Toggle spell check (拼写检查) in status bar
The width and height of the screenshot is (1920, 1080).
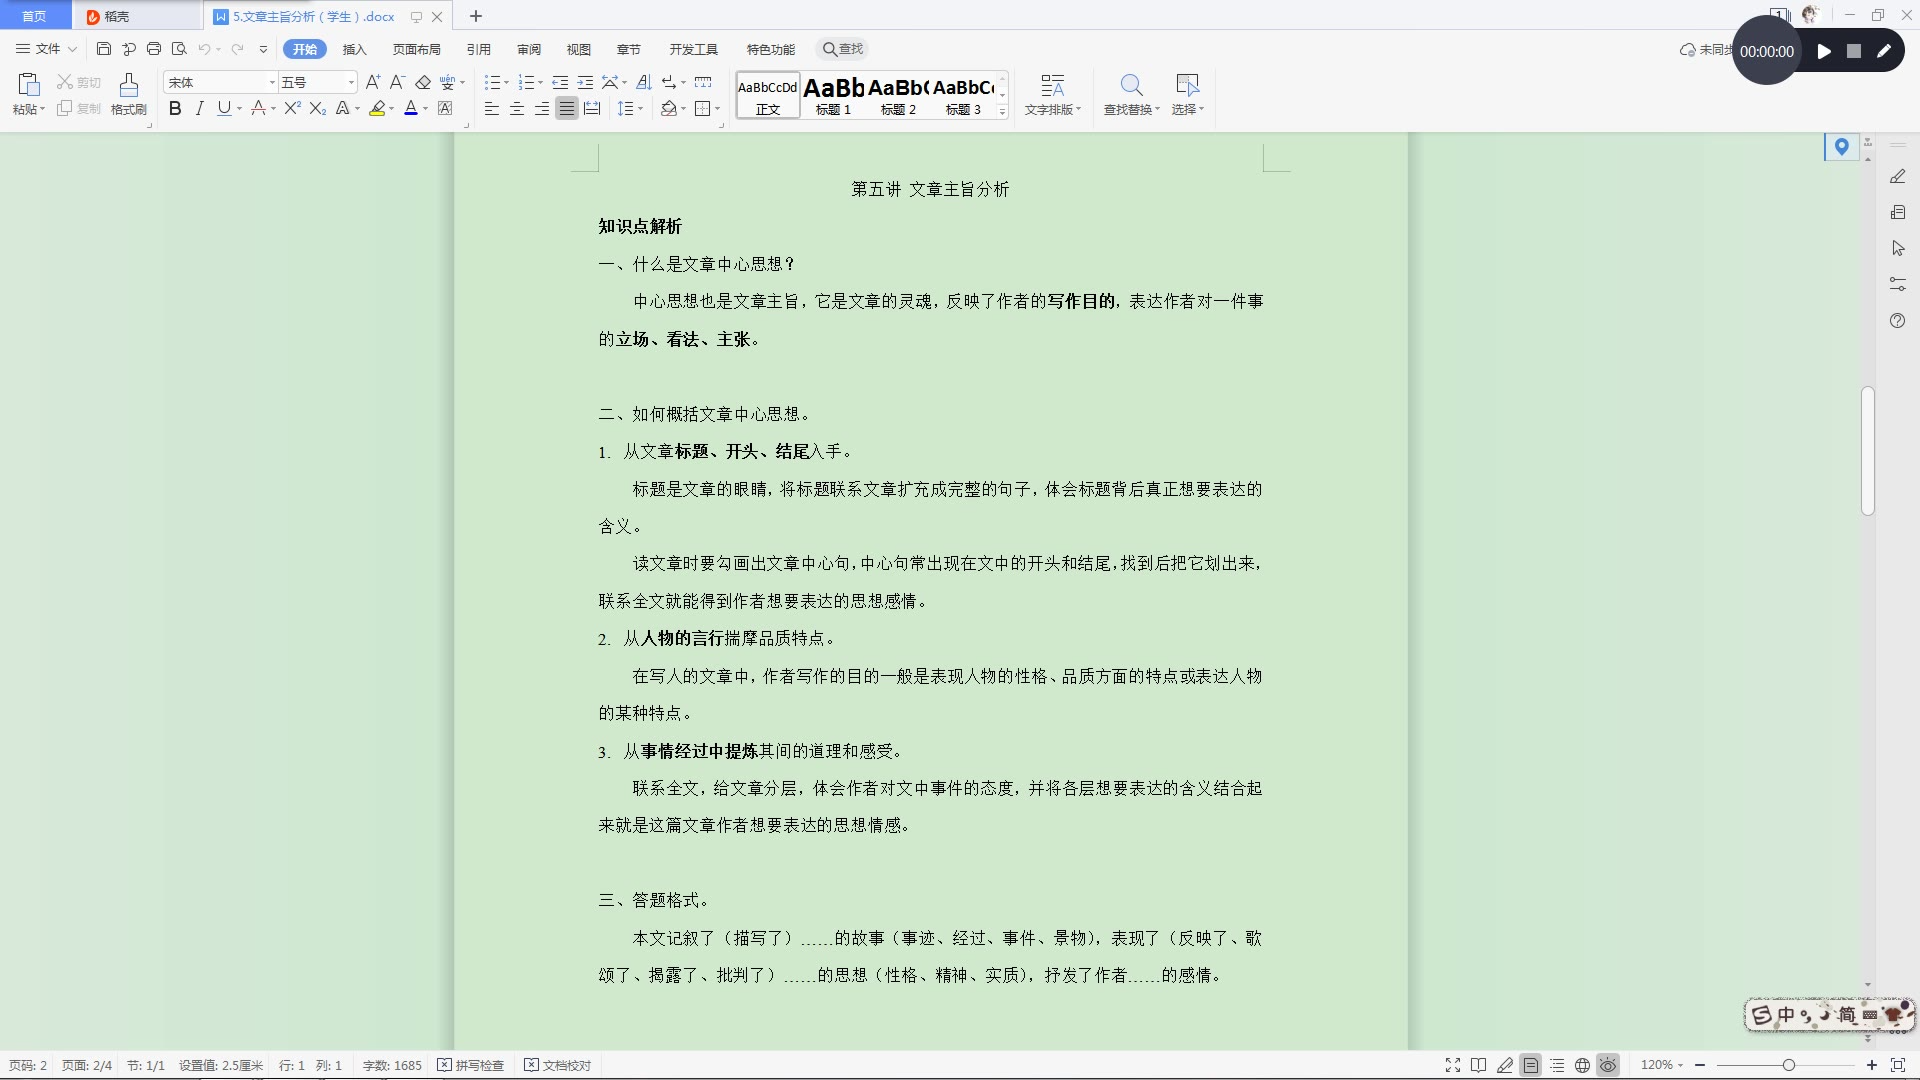click(x=471, y=1066)
